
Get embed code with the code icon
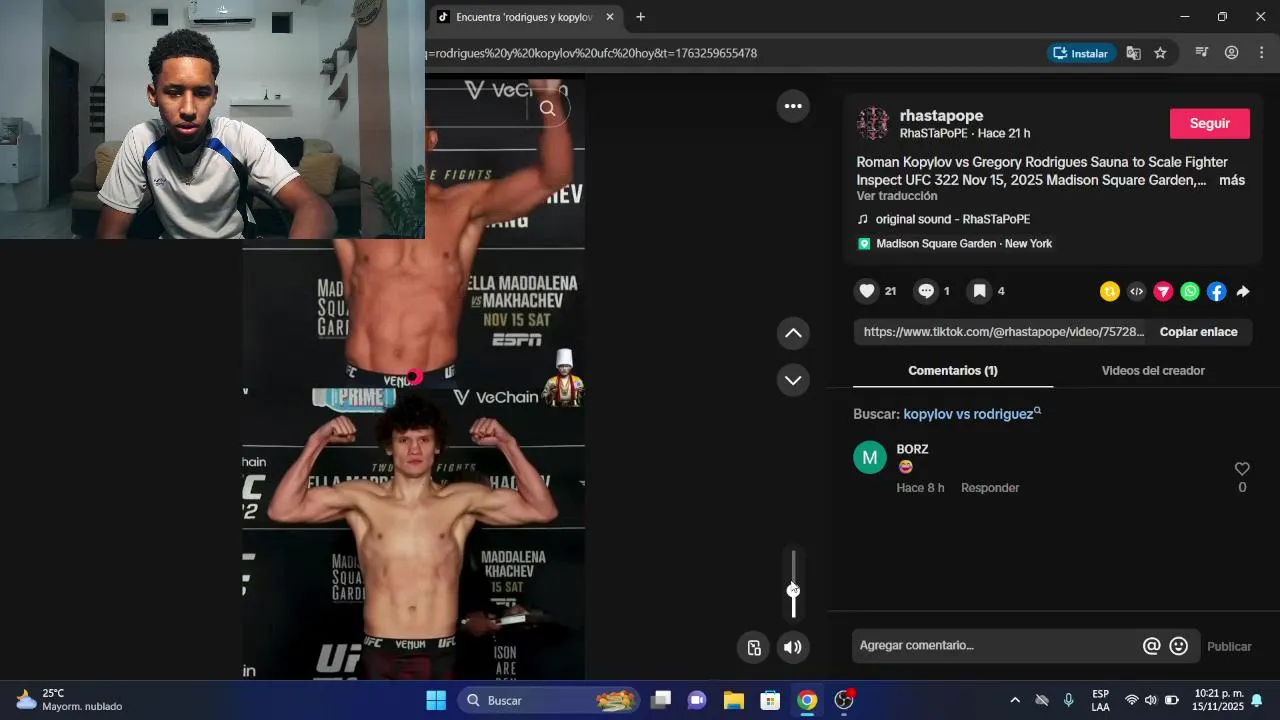[1136, 292]
